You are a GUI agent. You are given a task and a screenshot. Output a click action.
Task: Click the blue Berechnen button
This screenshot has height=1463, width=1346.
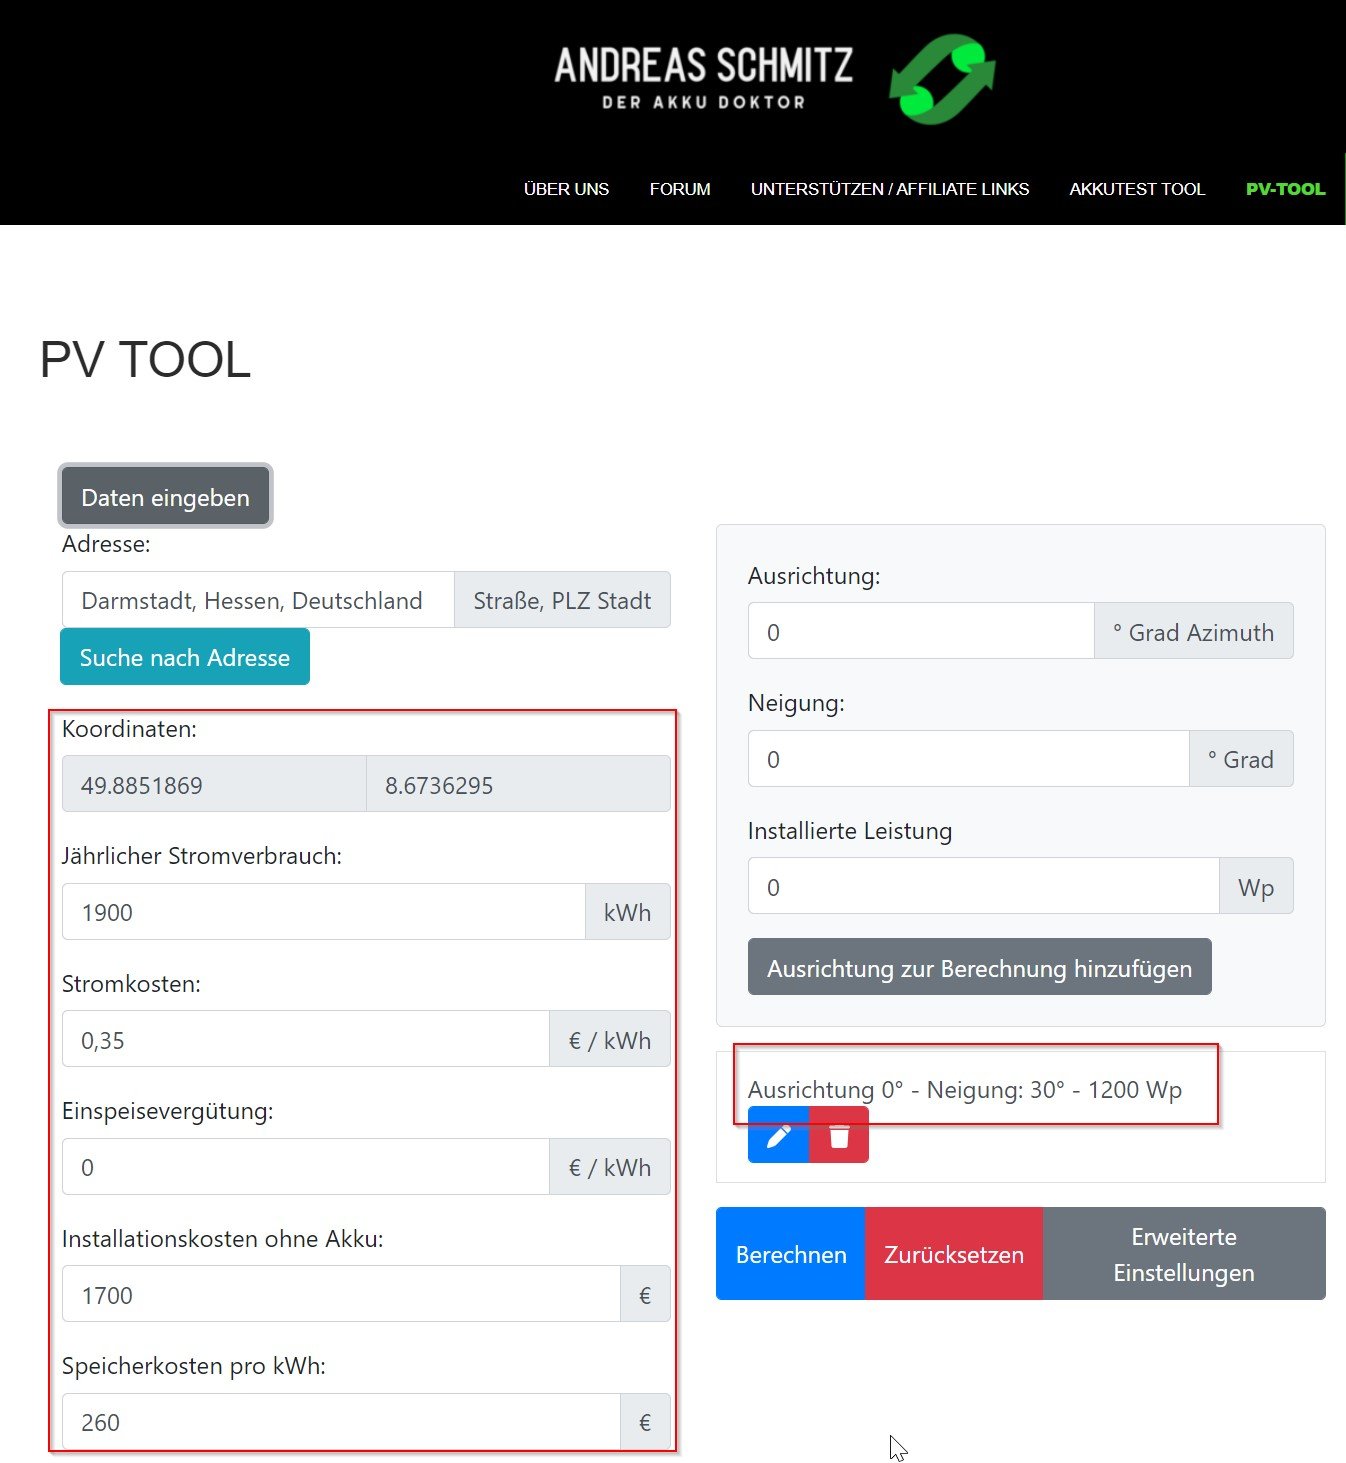click(790, 1254)
